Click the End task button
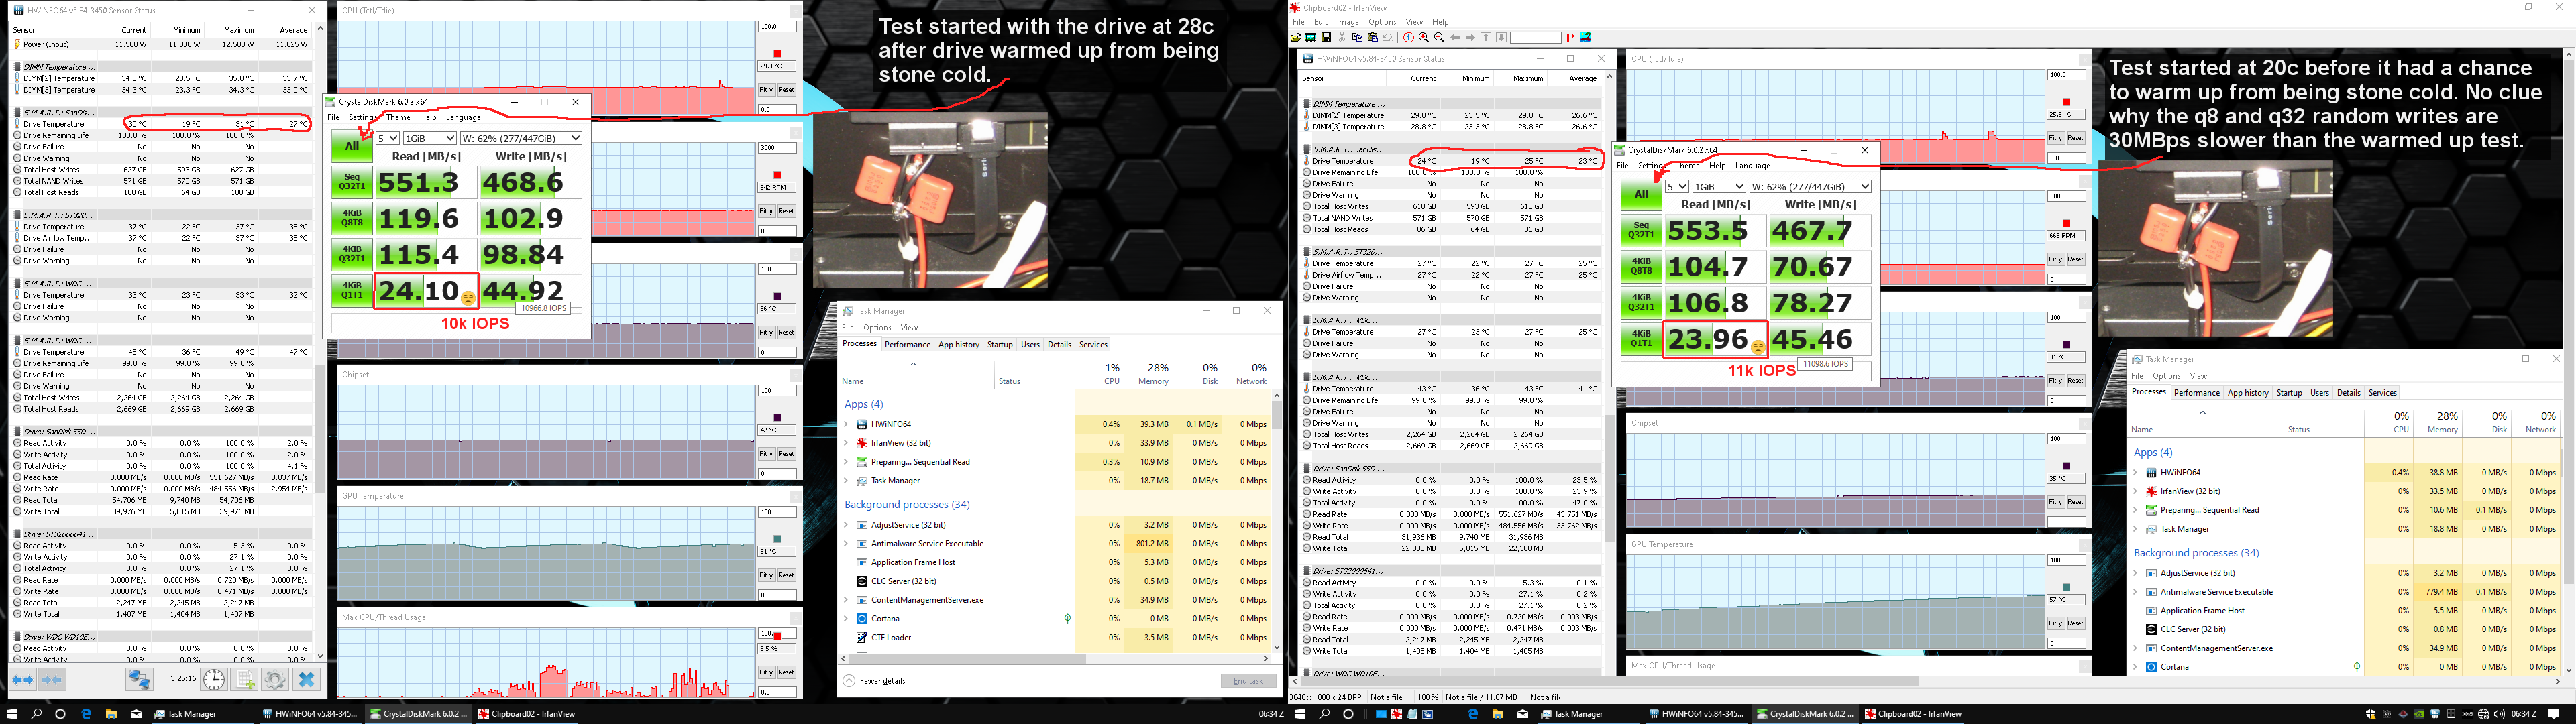The image size is (2576, 724). pos(1248,681)
